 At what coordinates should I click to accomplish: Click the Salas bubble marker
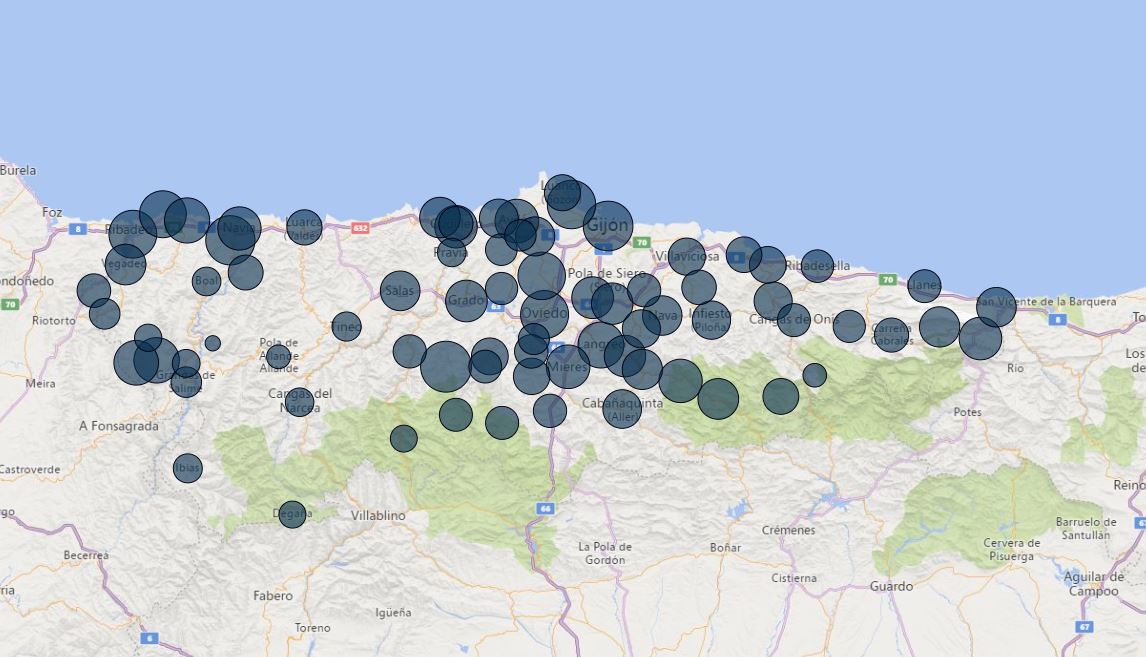coord(400,291)
